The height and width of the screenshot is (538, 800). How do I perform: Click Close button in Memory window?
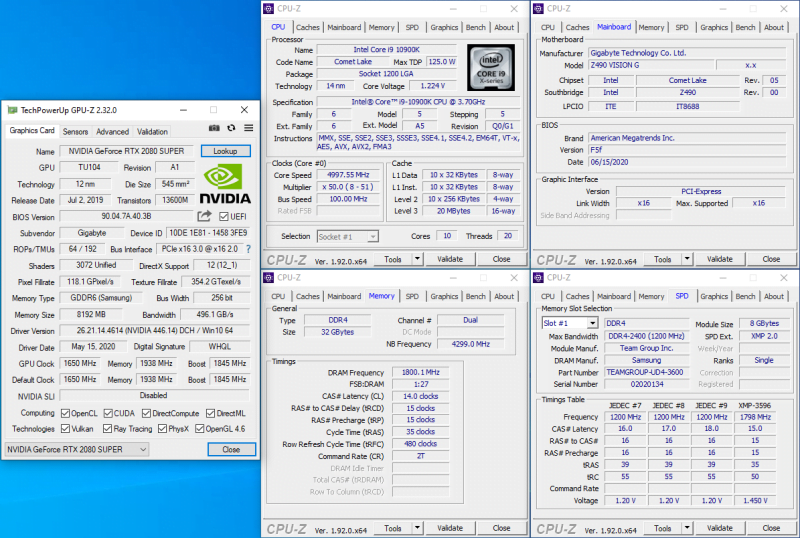tap(502, 528)
